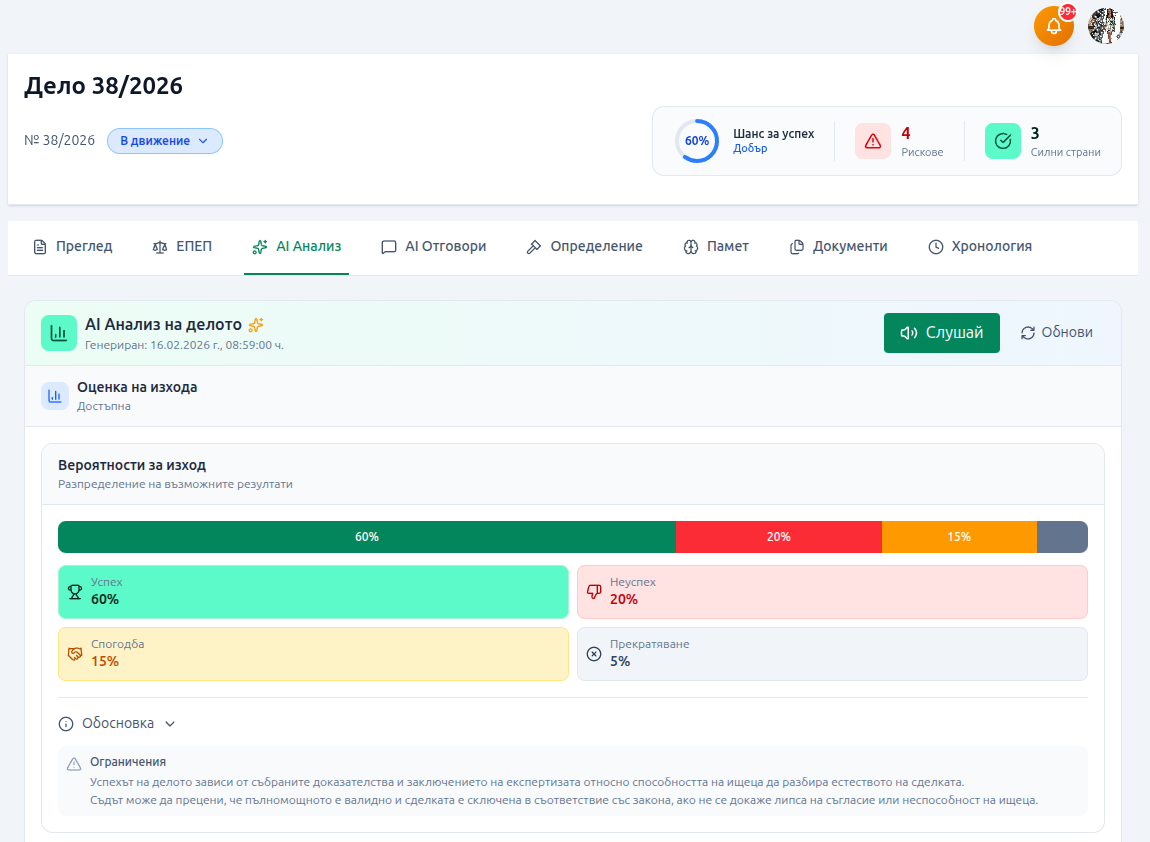Click the circled X icon in Прекратяване card
Screen dimensions: 1150x842
594,654
